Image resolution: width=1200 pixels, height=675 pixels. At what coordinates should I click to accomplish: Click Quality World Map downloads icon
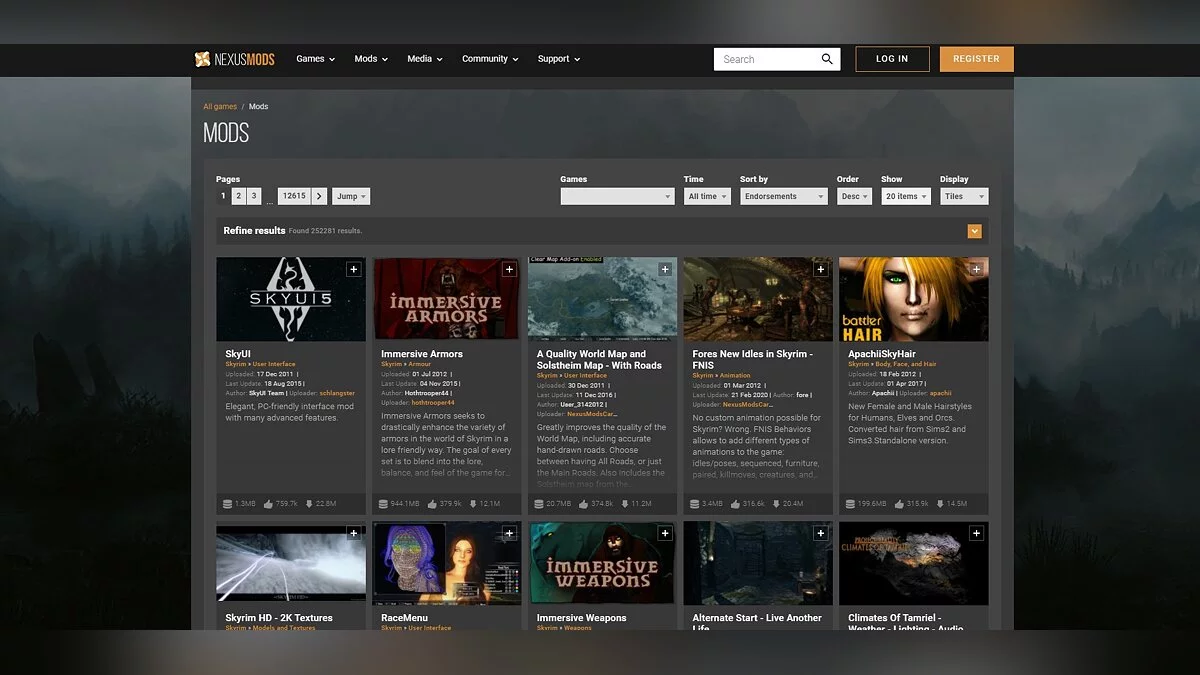pos(623,504)
